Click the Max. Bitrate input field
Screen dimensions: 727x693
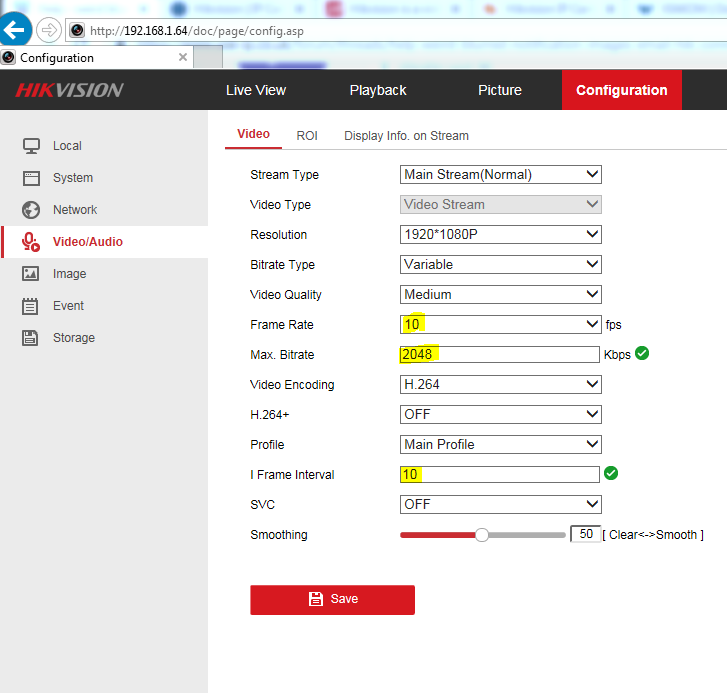pyautogui.click(x=500, y=354)
